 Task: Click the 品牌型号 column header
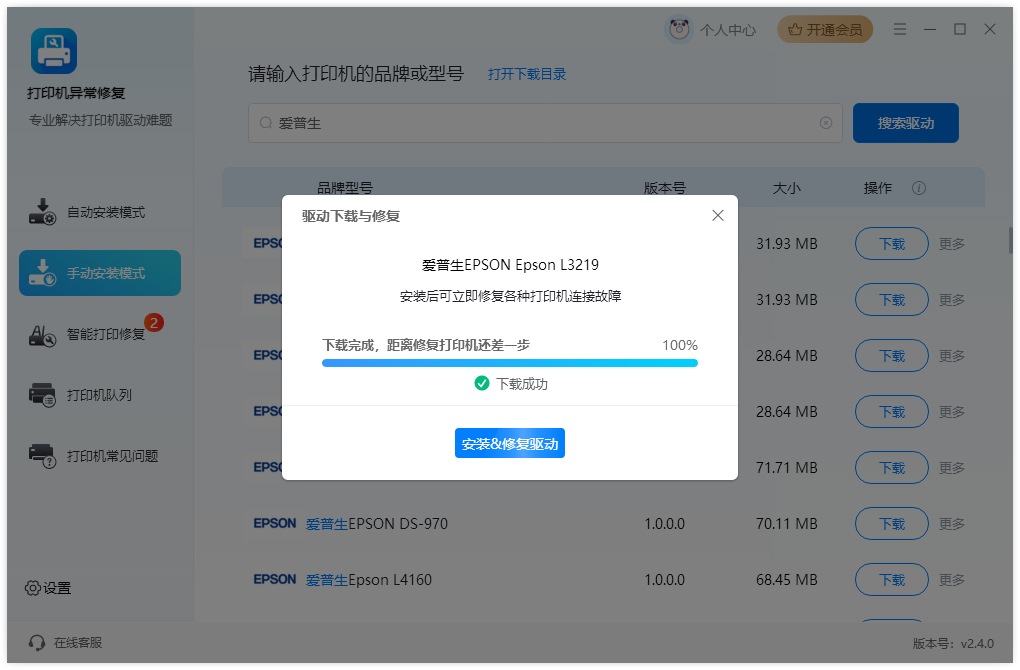pos(345,188)
